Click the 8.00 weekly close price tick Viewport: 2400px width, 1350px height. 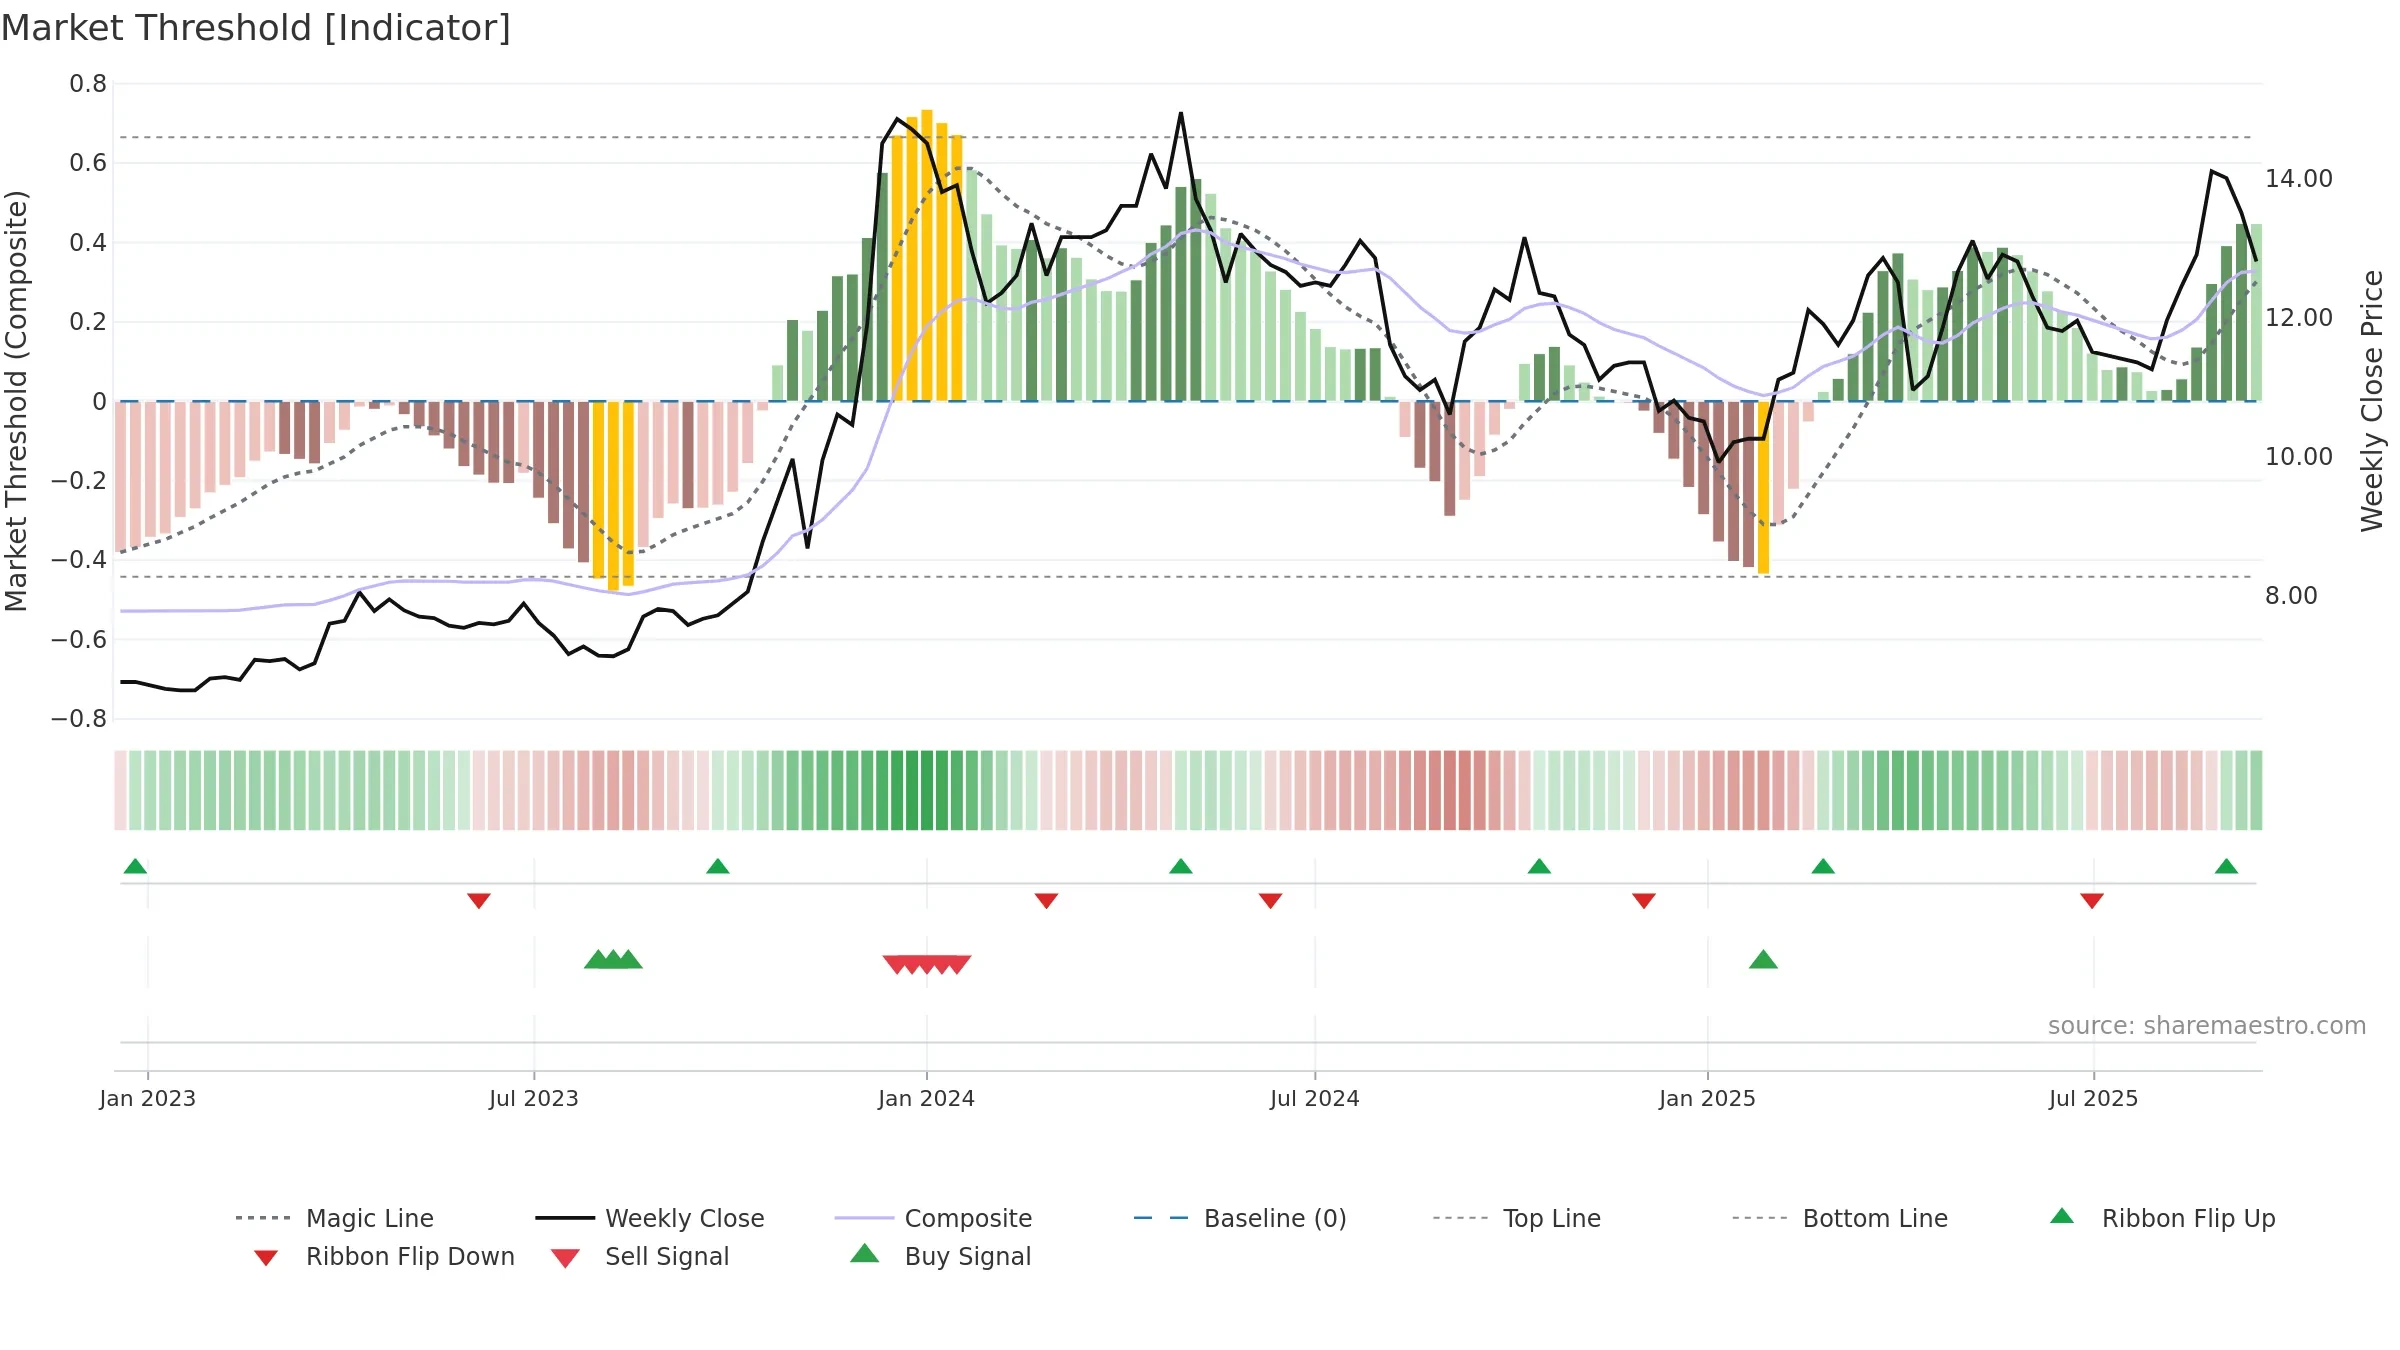click(2291, 595)
